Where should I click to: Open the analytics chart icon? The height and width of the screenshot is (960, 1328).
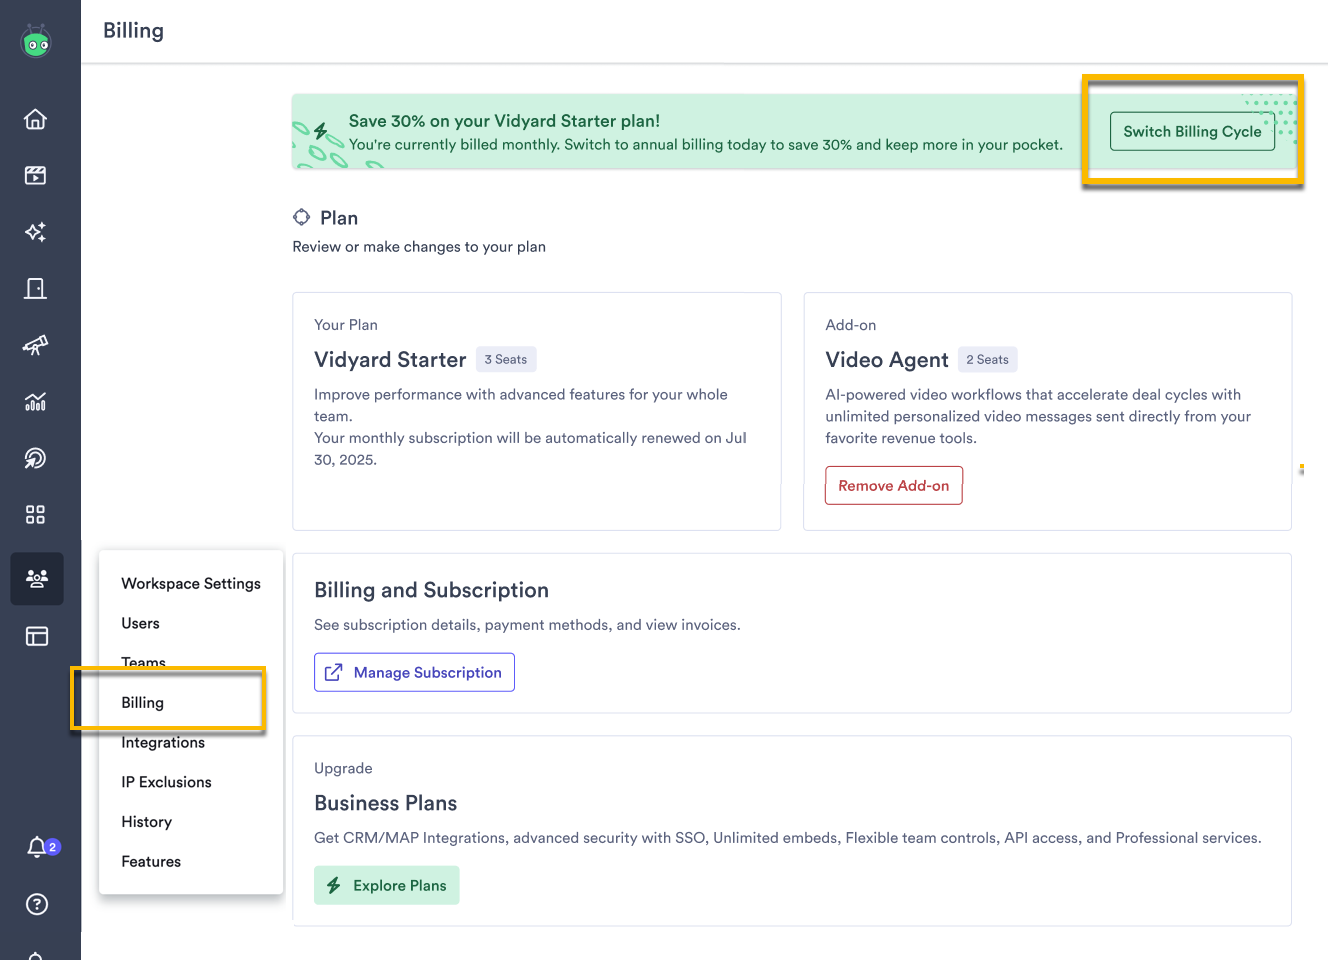tap(35, 402)
